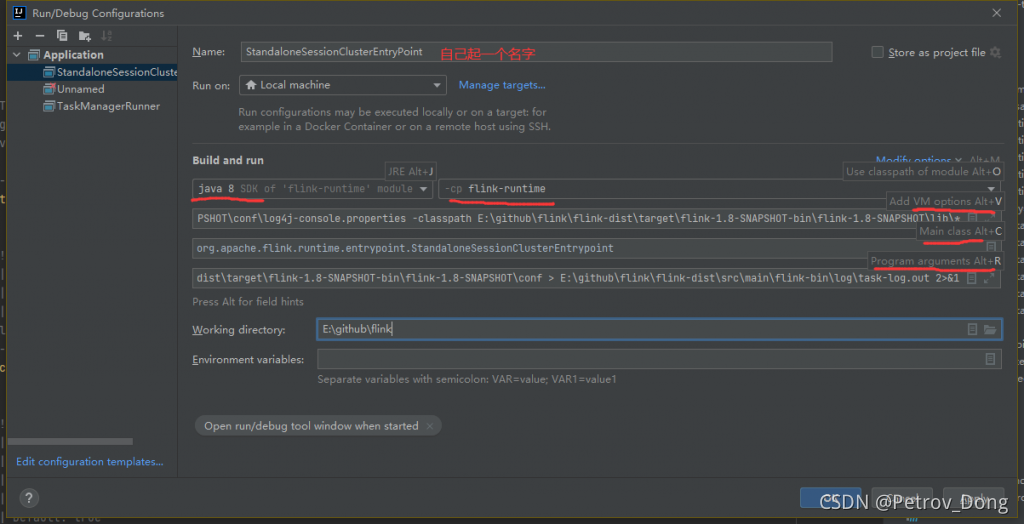Click the Program arguments field
1024x524 pixels.
[596, 278]
